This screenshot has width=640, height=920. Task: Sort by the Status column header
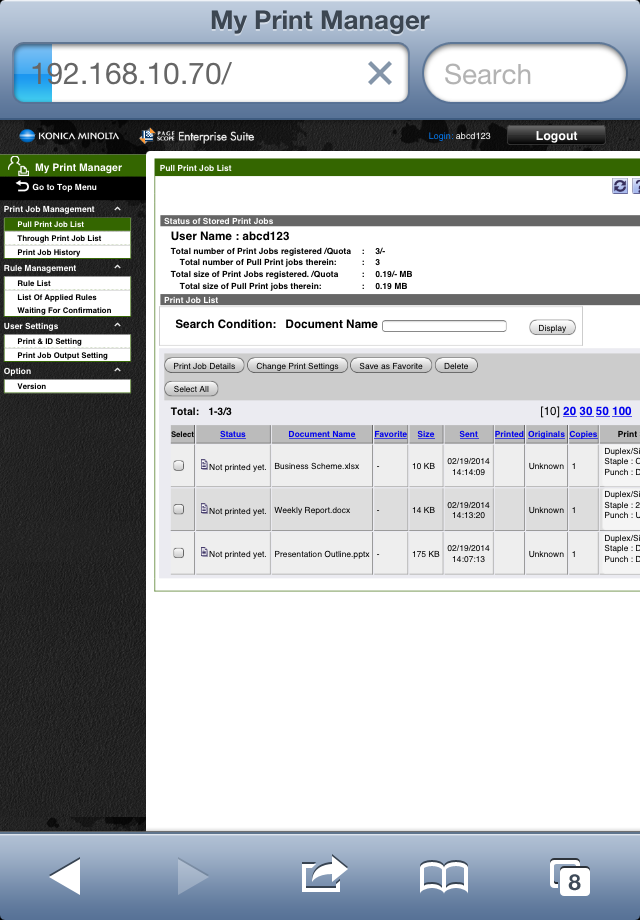pos(232,434)
